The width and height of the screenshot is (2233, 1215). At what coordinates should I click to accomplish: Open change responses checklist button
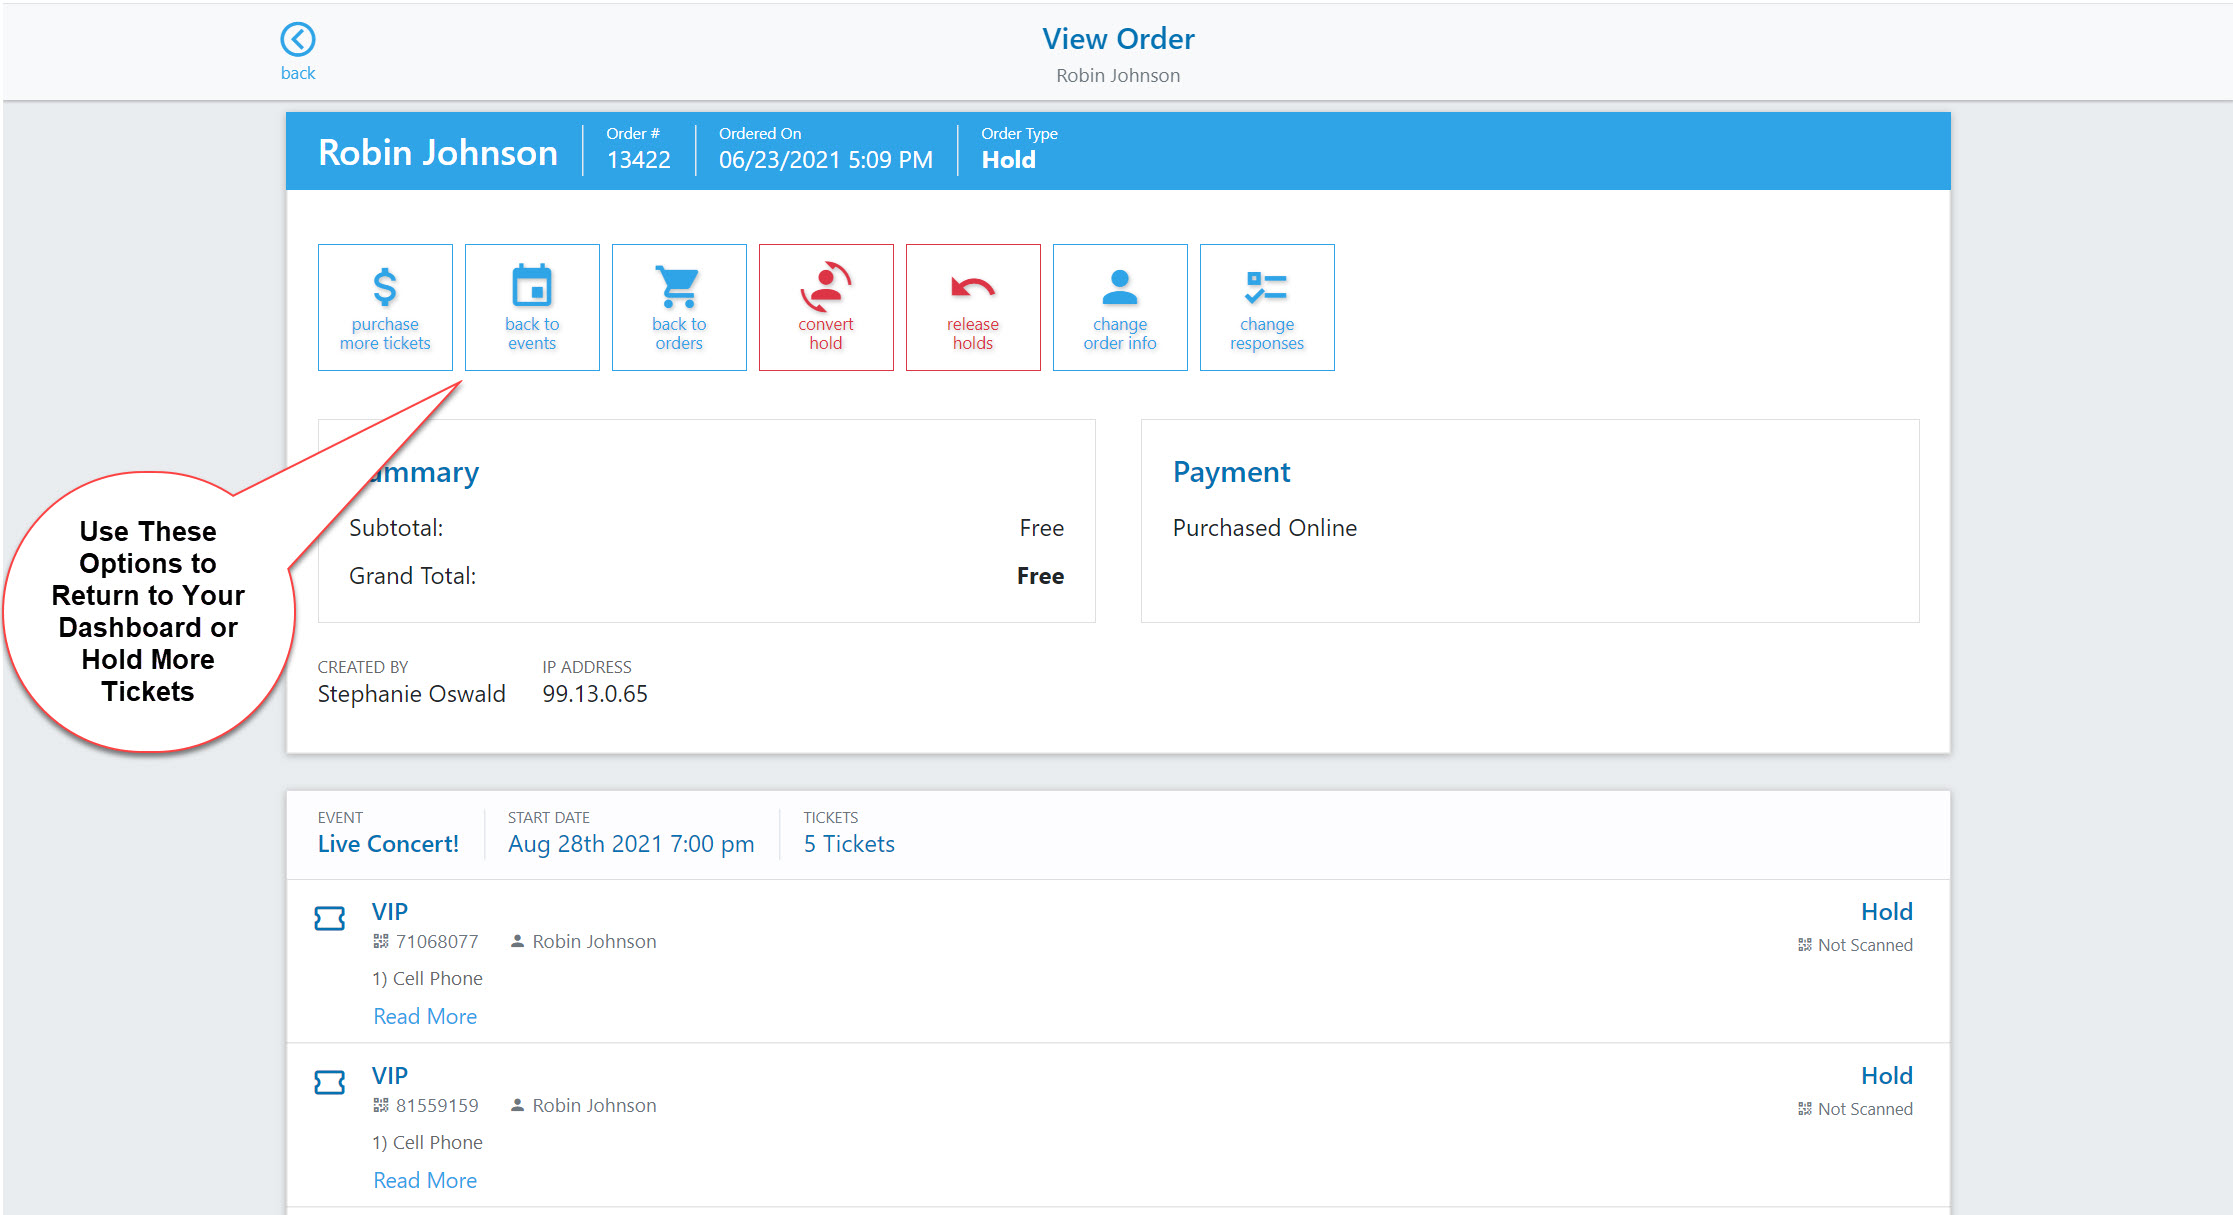[x=1267, y=307]
